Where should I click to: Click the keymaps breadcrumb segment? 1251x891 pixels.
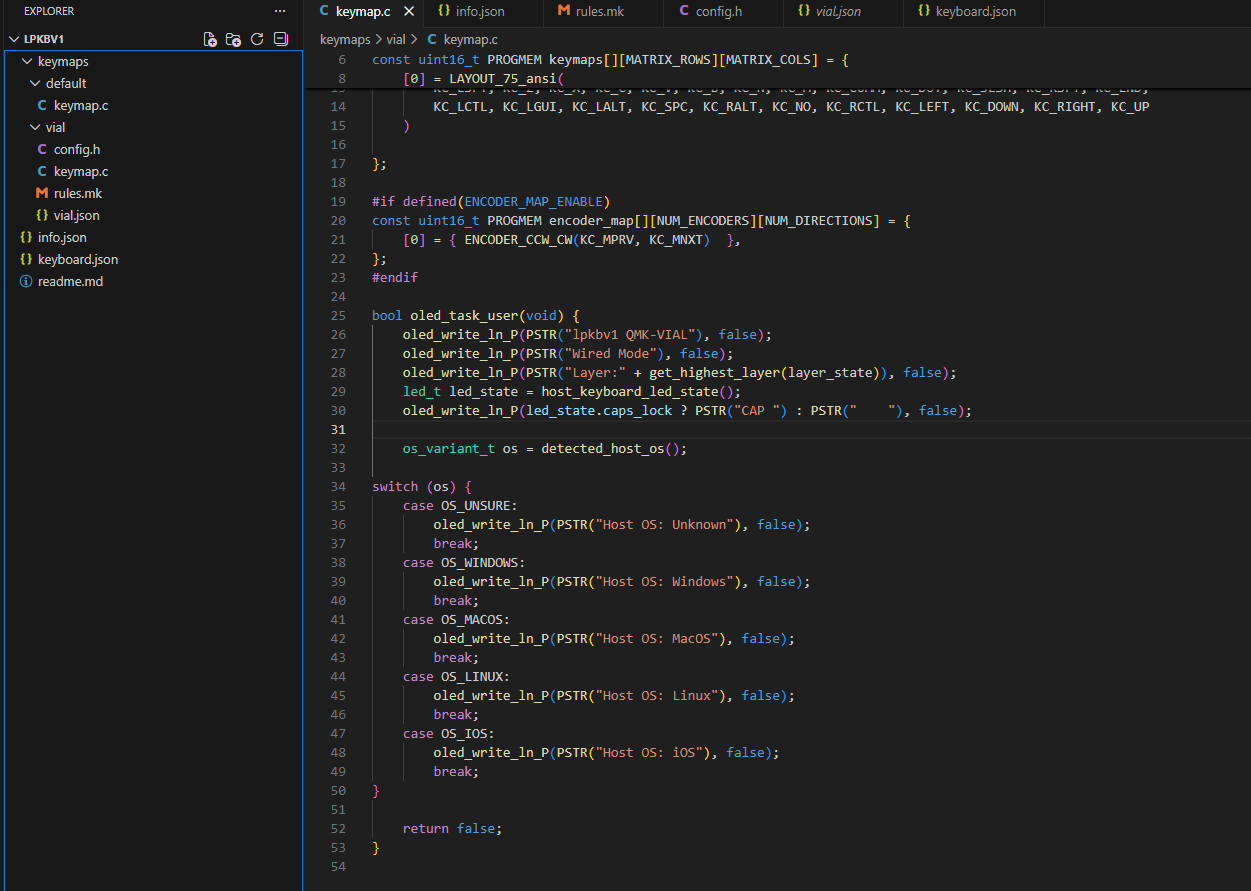coord(344,40)
